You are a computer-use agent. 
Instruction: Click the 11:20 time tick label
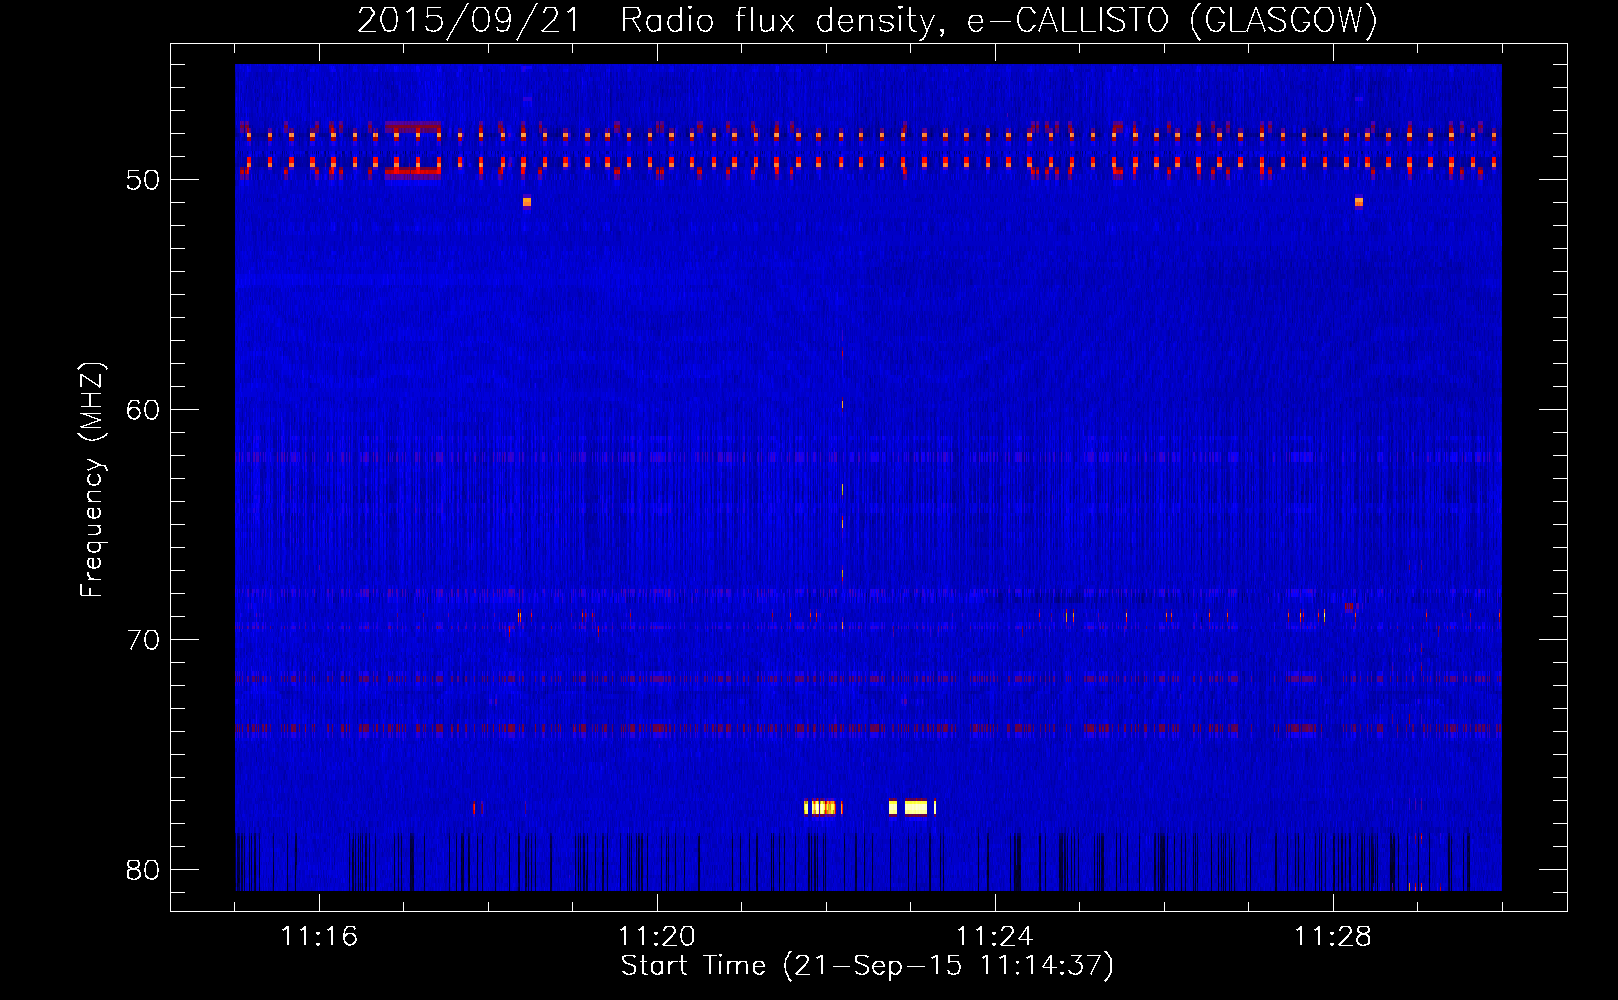[657, 937]
